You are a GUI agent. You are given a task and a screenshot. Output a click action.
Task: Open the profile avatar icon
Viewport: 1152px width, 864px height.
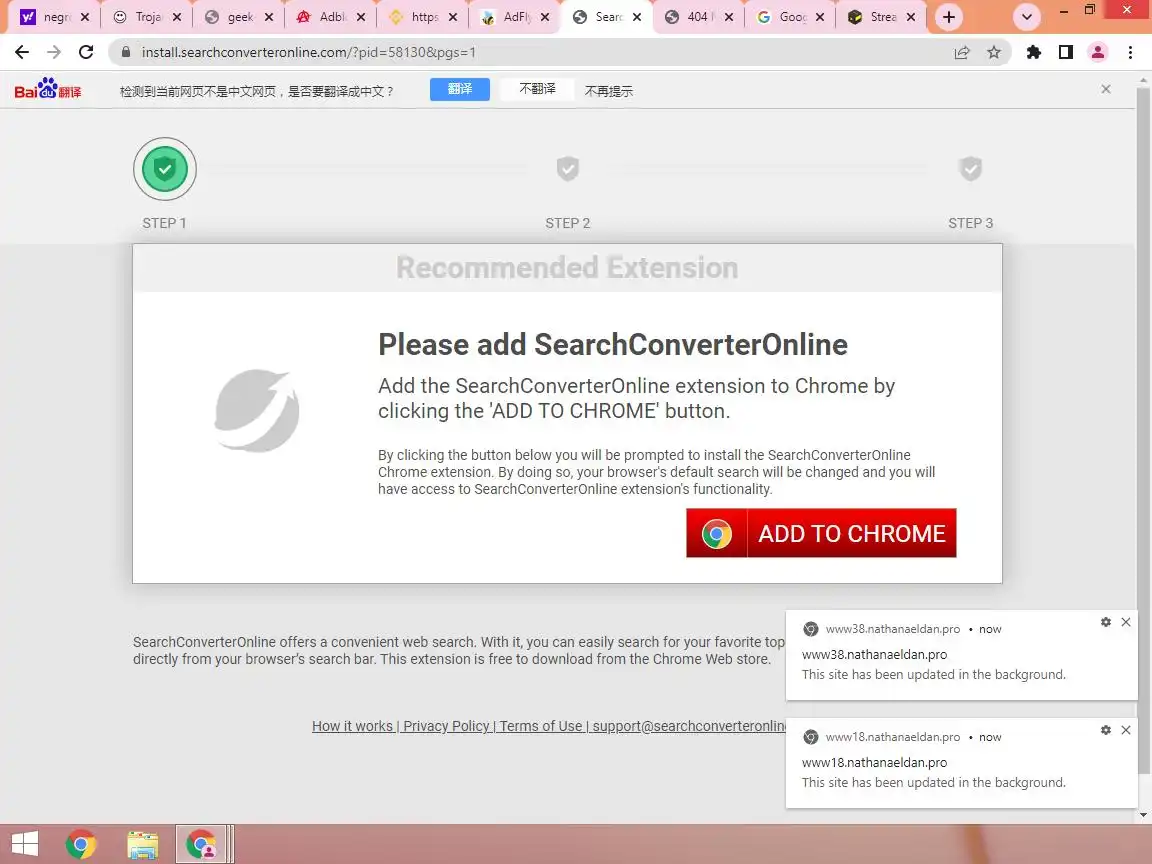(x=1098, y=52)
